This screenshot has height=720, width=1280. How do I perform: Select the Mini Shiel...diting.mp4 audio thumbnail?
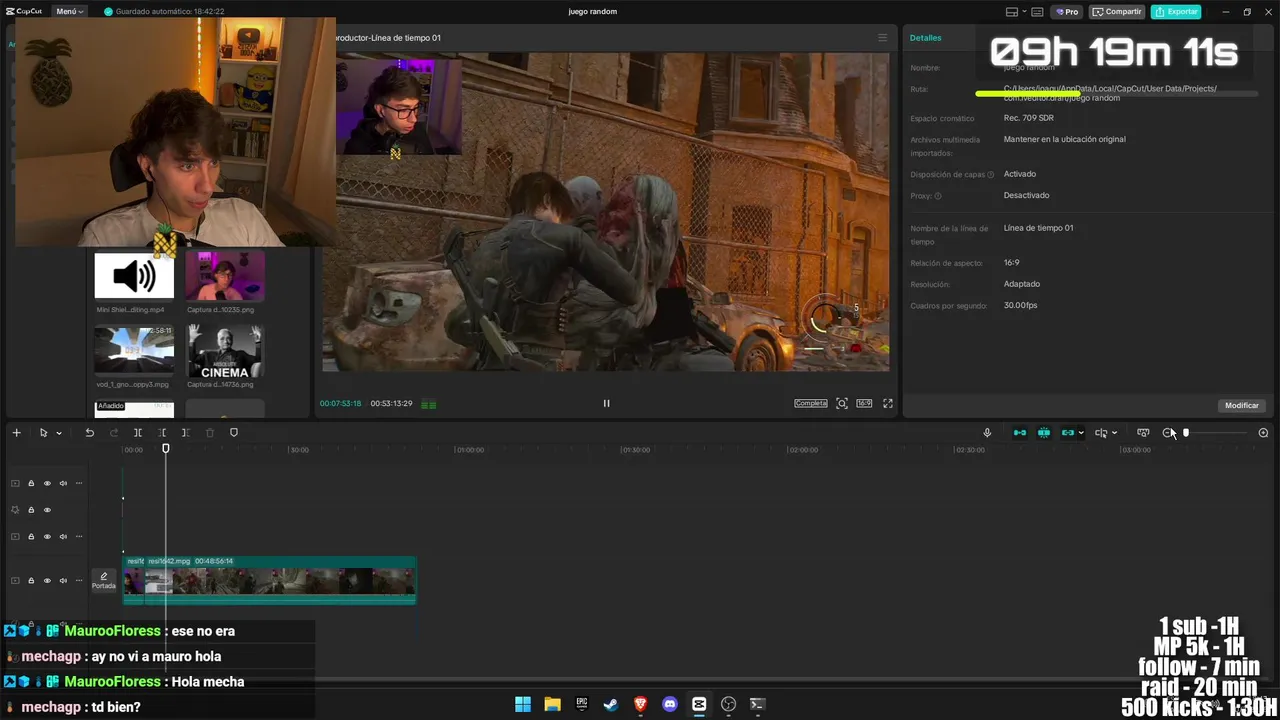click(x=134, y=276)
